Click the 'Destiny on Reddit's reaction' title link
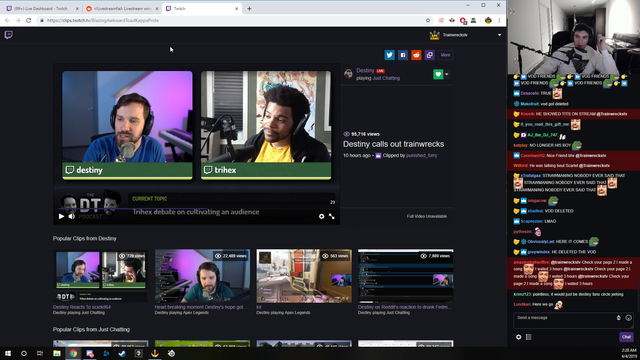640x360 pixels. coord(405,307)
